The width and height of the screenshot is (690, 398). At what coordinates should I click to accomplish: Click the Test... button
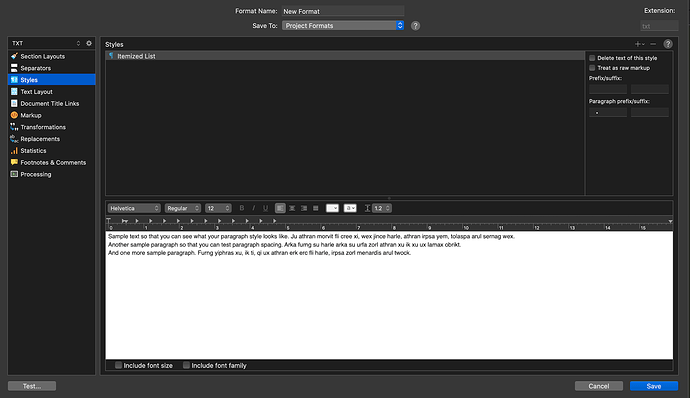click(x=32, y=386)
